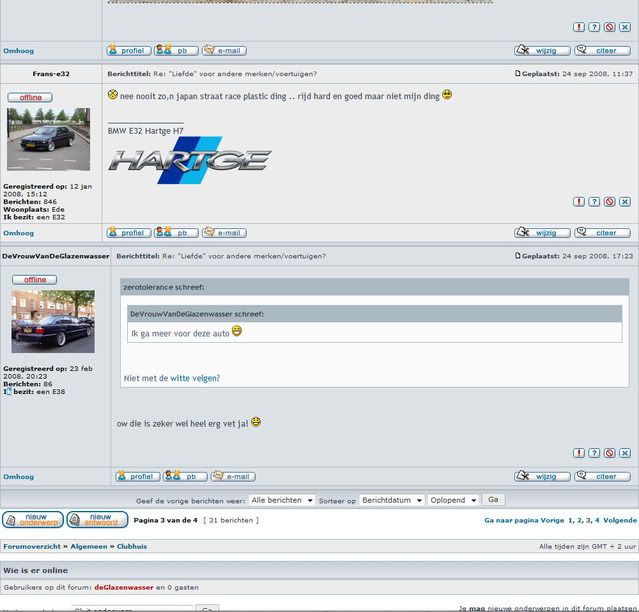
Task: Click the 'nieuw antwoord' button
Action: (97, 520)
